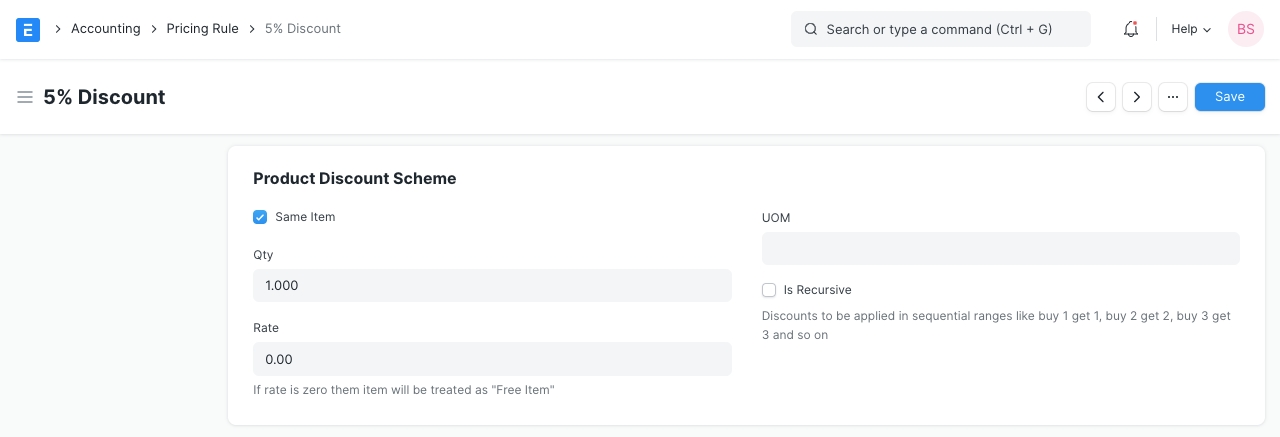Enable the Is Recursive checkbox
The width and height of the screenshot is (1280, 437).
(769, 290)
